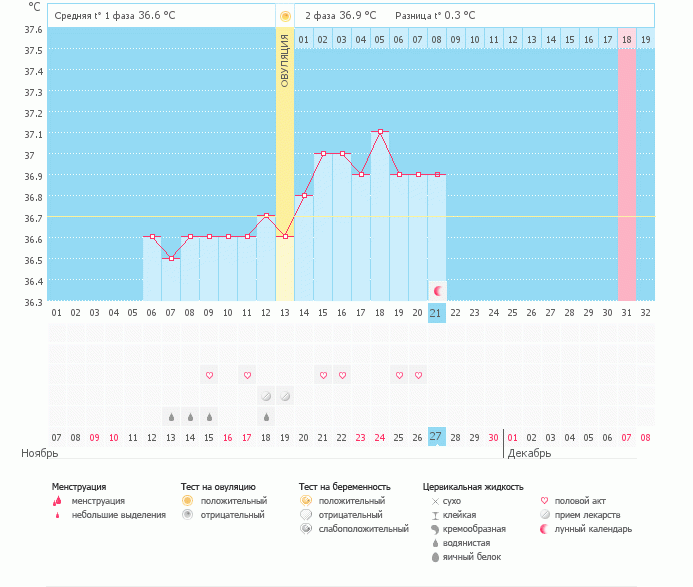This screenshot has width=693, height=587.
Task: Click the heart icon on November 17
Action: pos(248,375)
